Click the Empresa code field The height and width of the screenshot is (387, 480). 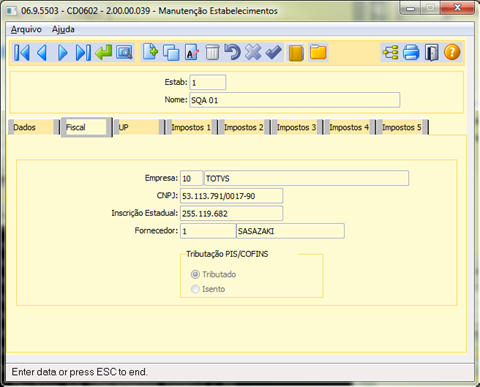click(x=191, y=178)
